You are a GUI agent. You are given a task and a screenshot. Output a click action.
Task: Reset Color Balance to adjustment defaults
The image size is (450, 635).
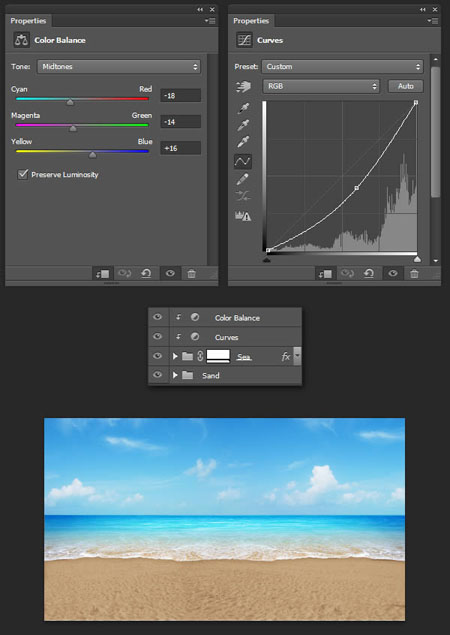146,274
